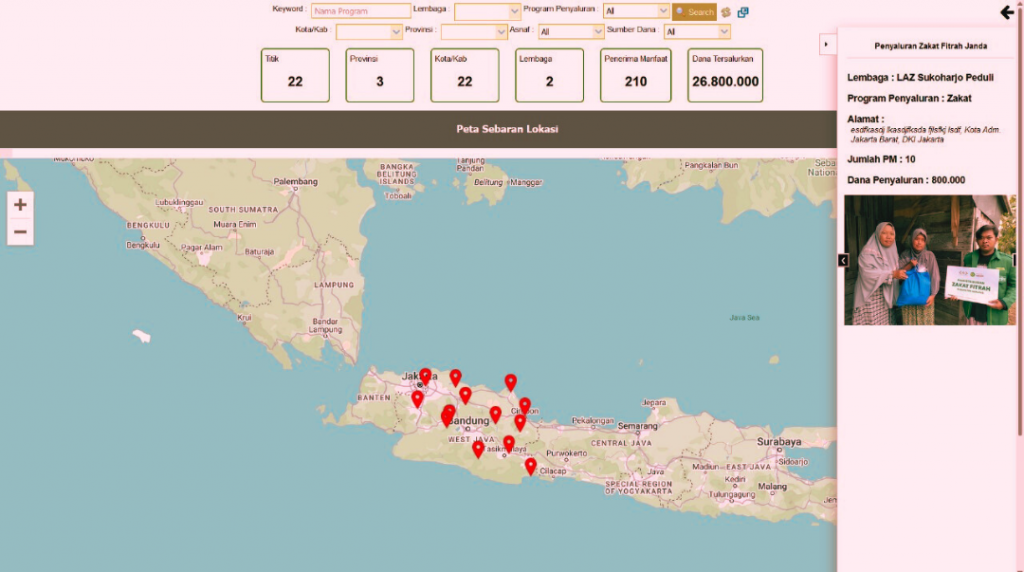Open the Lembaga dropdown
This screenshot has width=1024, height=572.
487,11
